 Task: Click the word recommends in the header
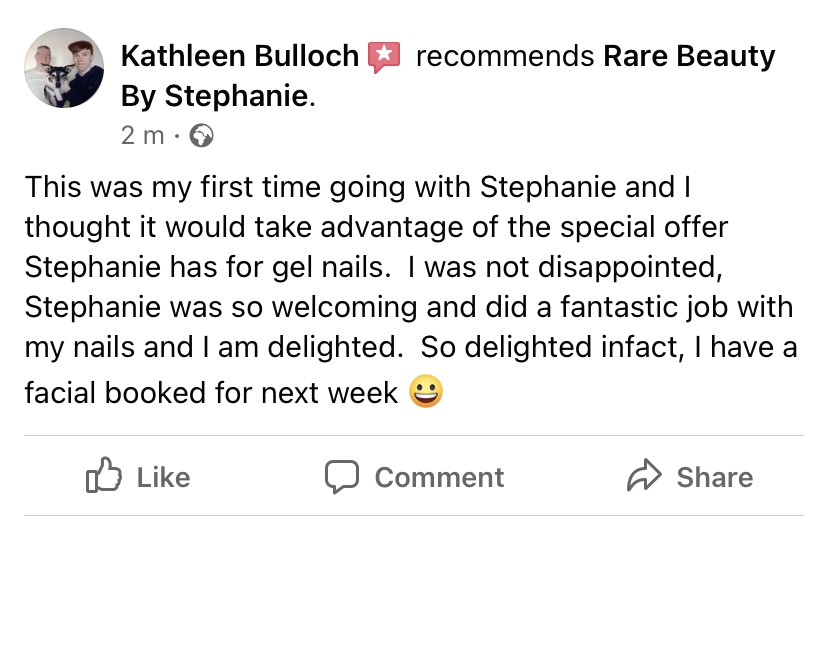point(505,56)
